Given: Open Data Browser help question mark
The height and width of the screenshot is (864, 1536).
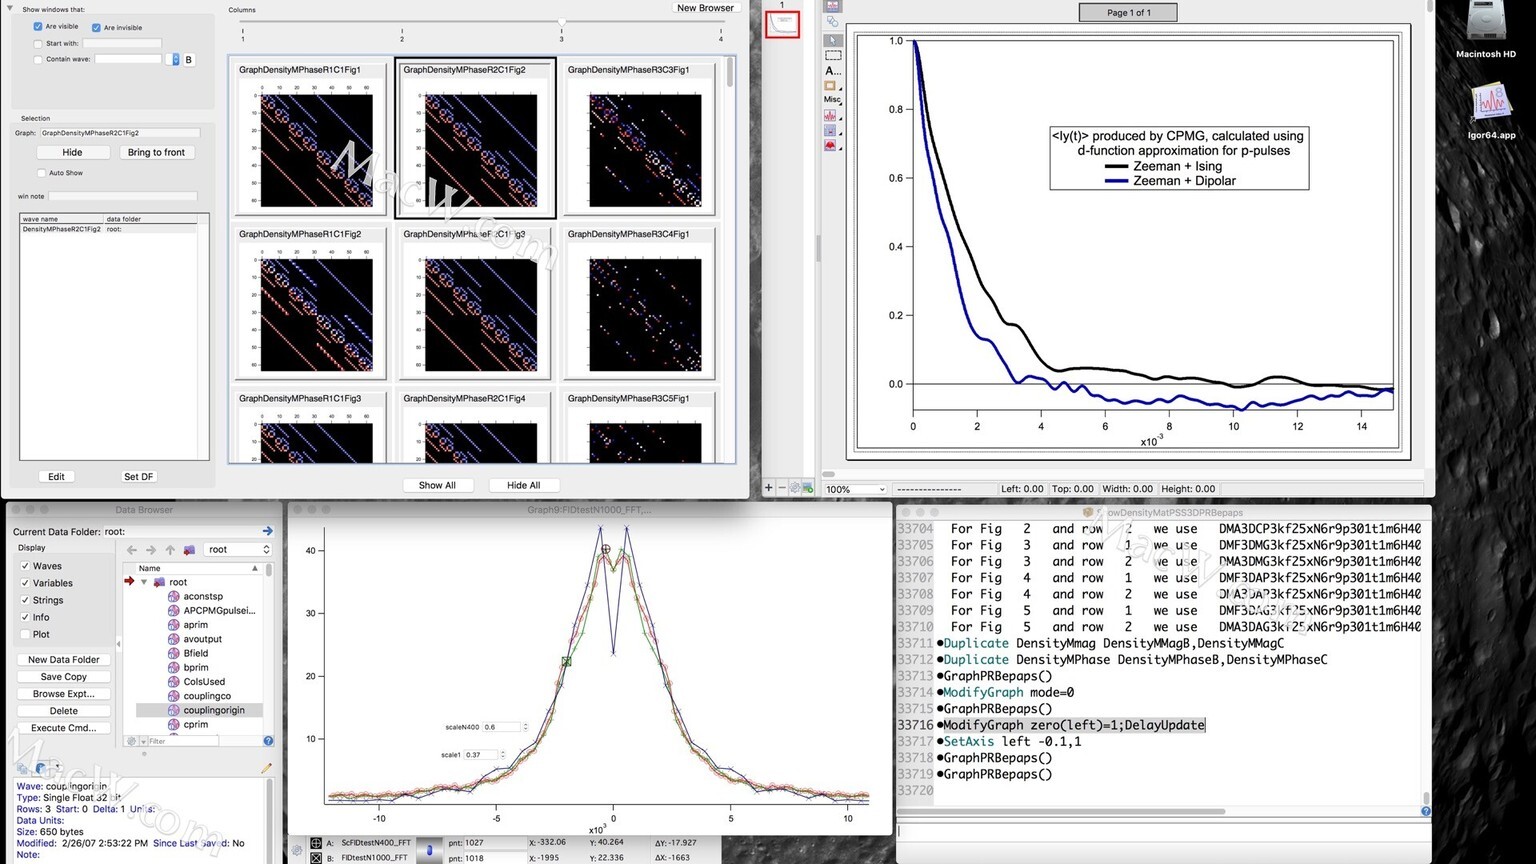Looking at the screenshot, I should pos(268,741).
